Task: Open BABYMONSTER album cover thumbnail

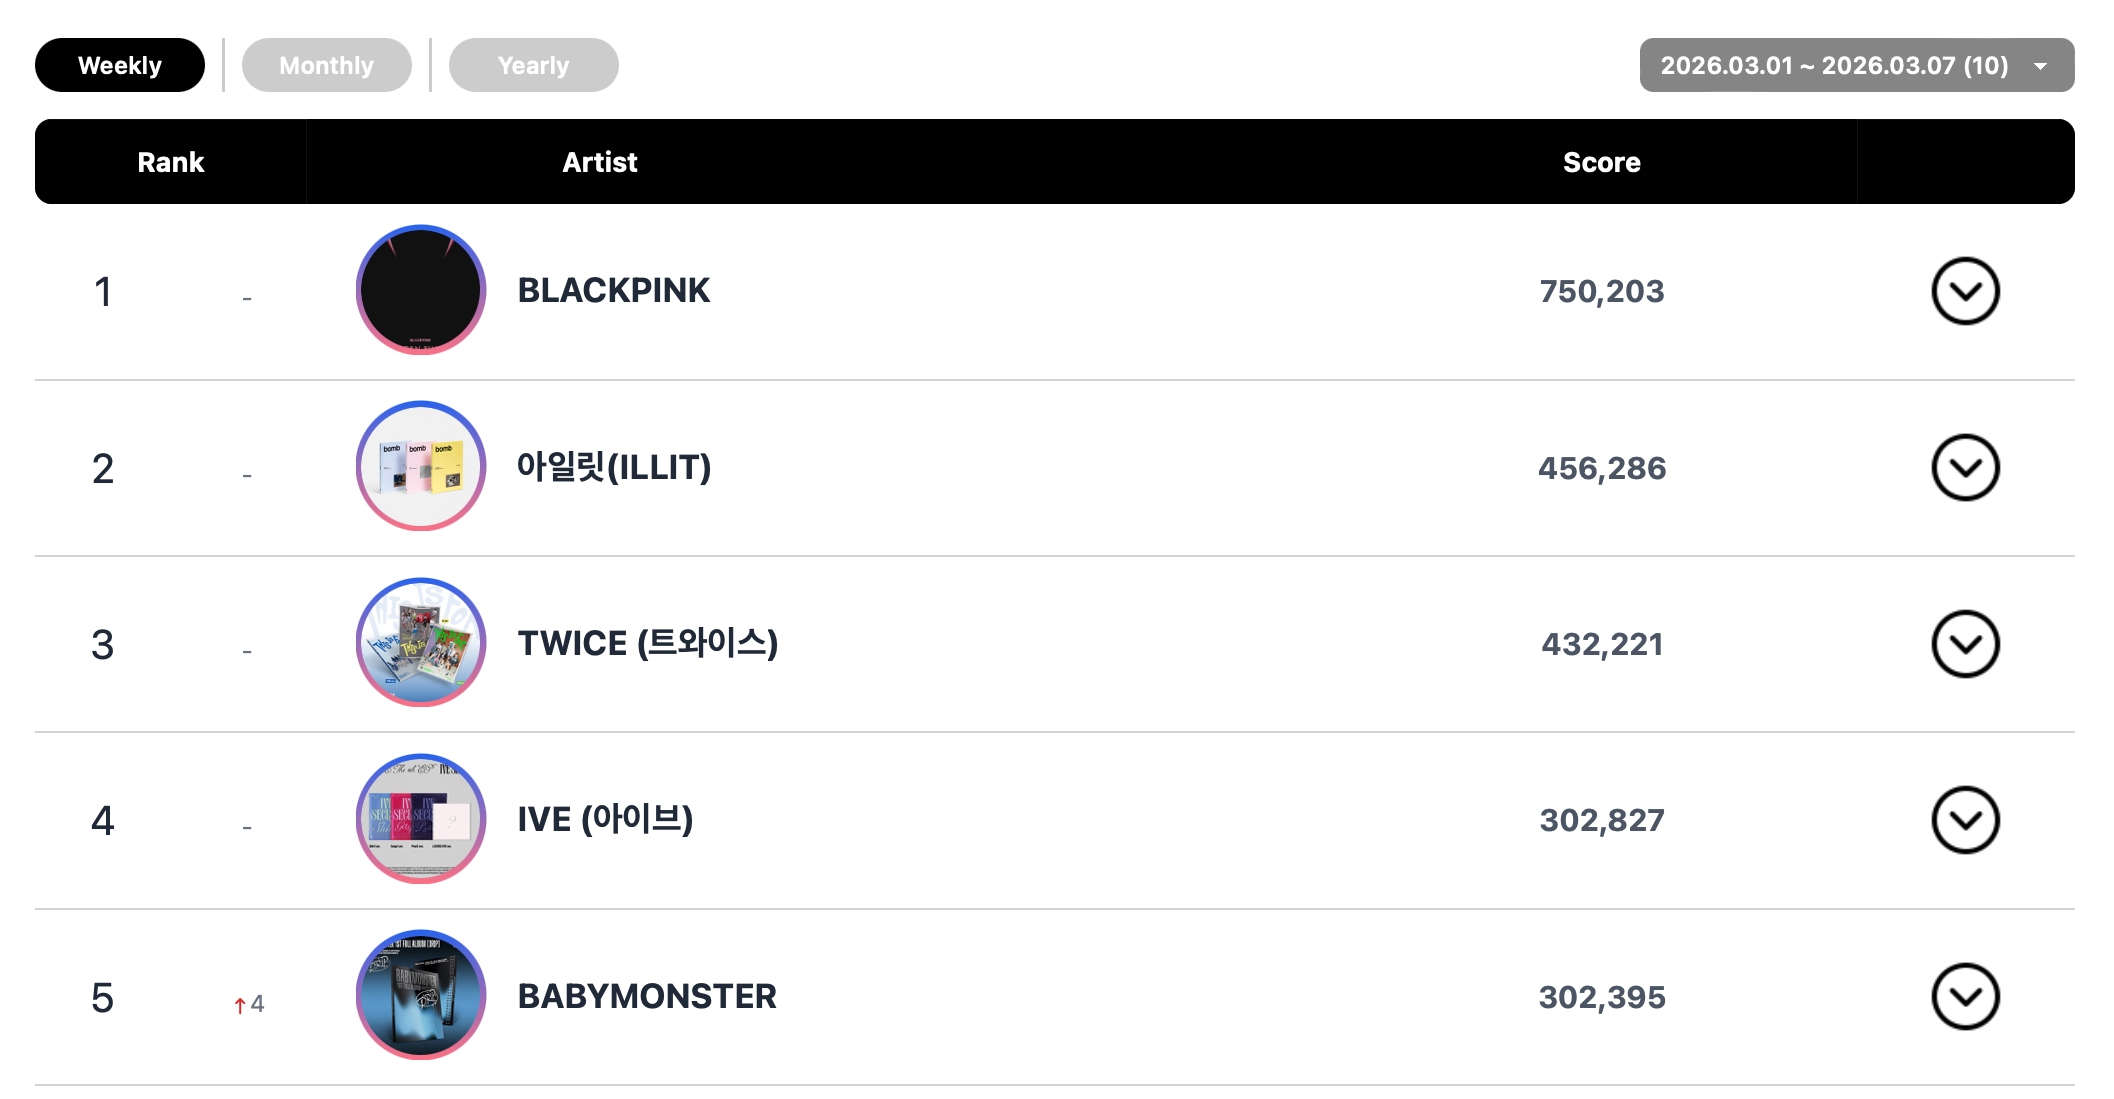Action: [x=421, y=995]
